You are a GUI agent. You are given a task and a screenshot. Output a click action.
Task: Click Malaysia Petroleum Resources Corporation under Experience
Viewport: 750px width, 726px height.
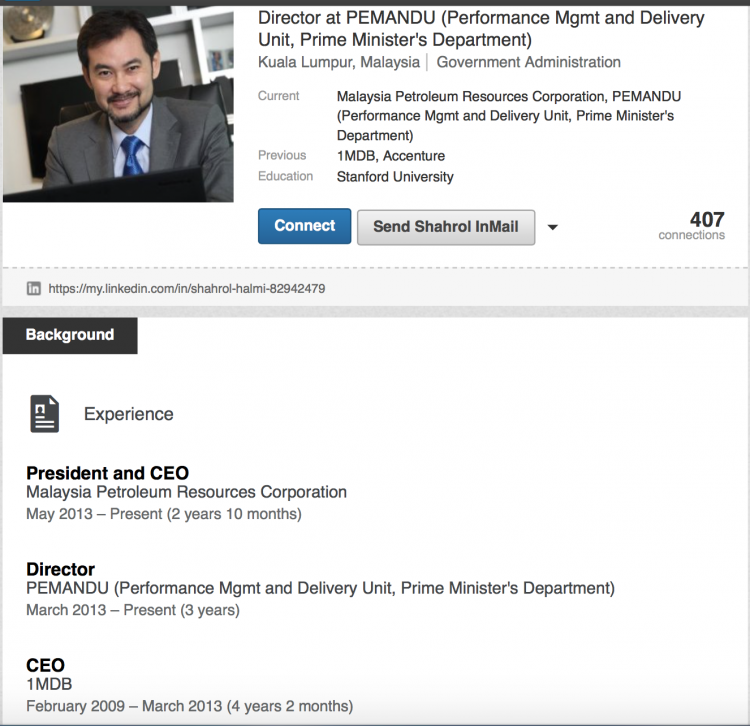pyautogui.click(x=187, y=492)
